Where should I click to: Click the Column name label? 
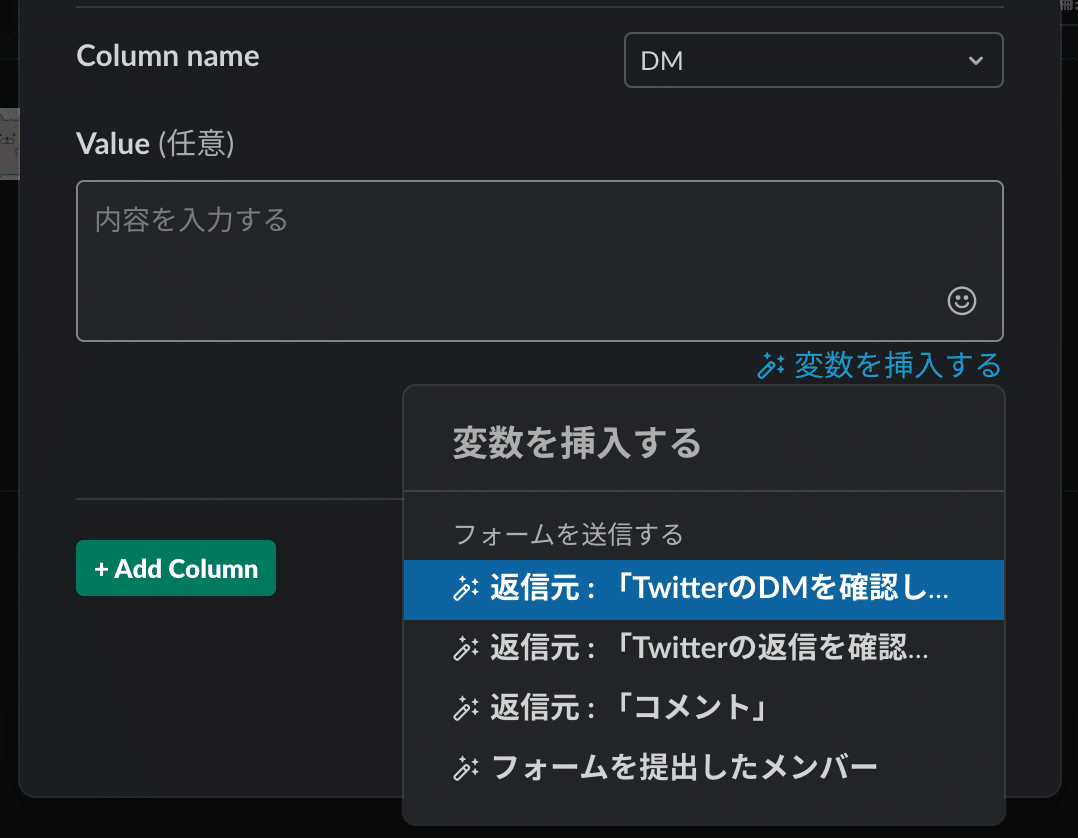(168, 56)
